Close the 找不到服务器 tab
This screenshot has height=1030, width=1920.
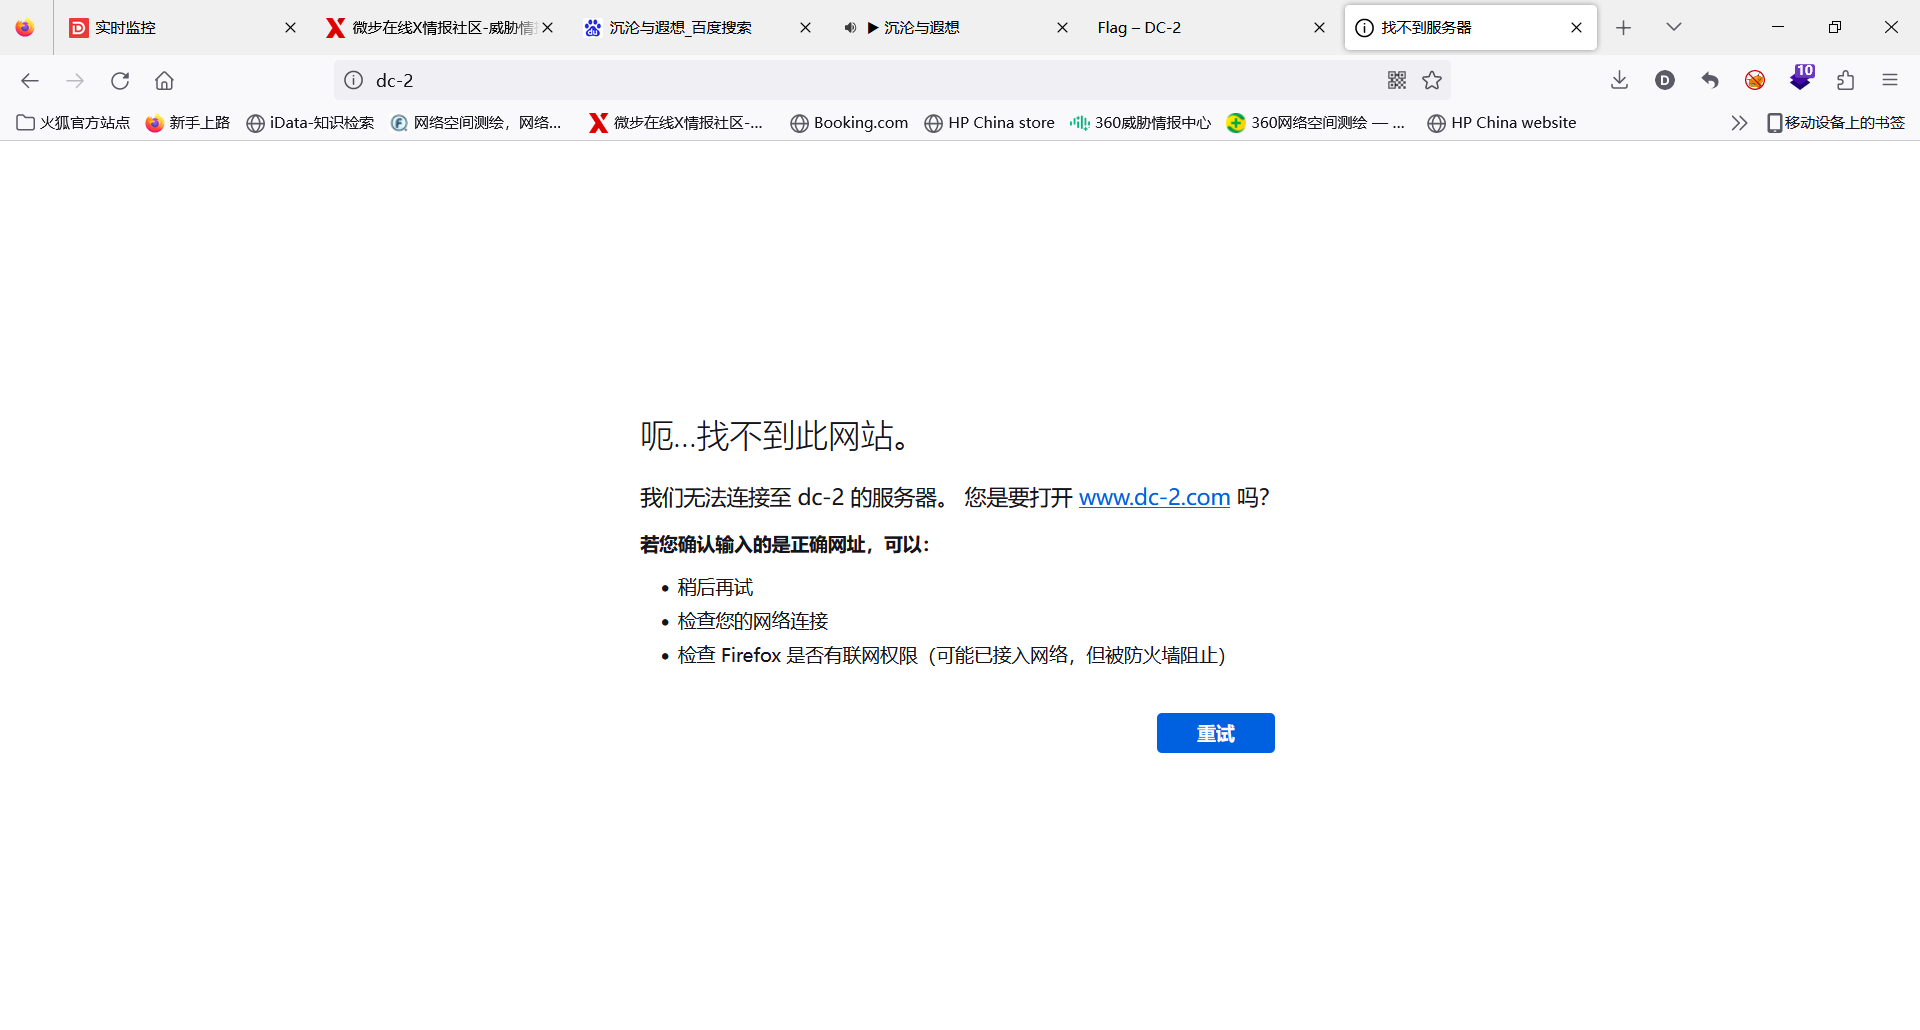point(1576,28)
